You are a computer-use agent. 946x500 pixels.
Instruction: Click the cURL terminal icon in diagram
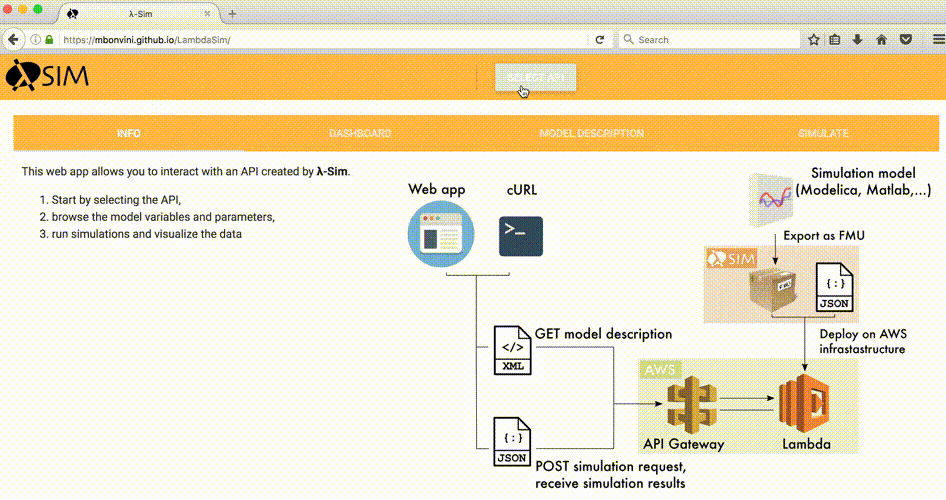point(521,236)
